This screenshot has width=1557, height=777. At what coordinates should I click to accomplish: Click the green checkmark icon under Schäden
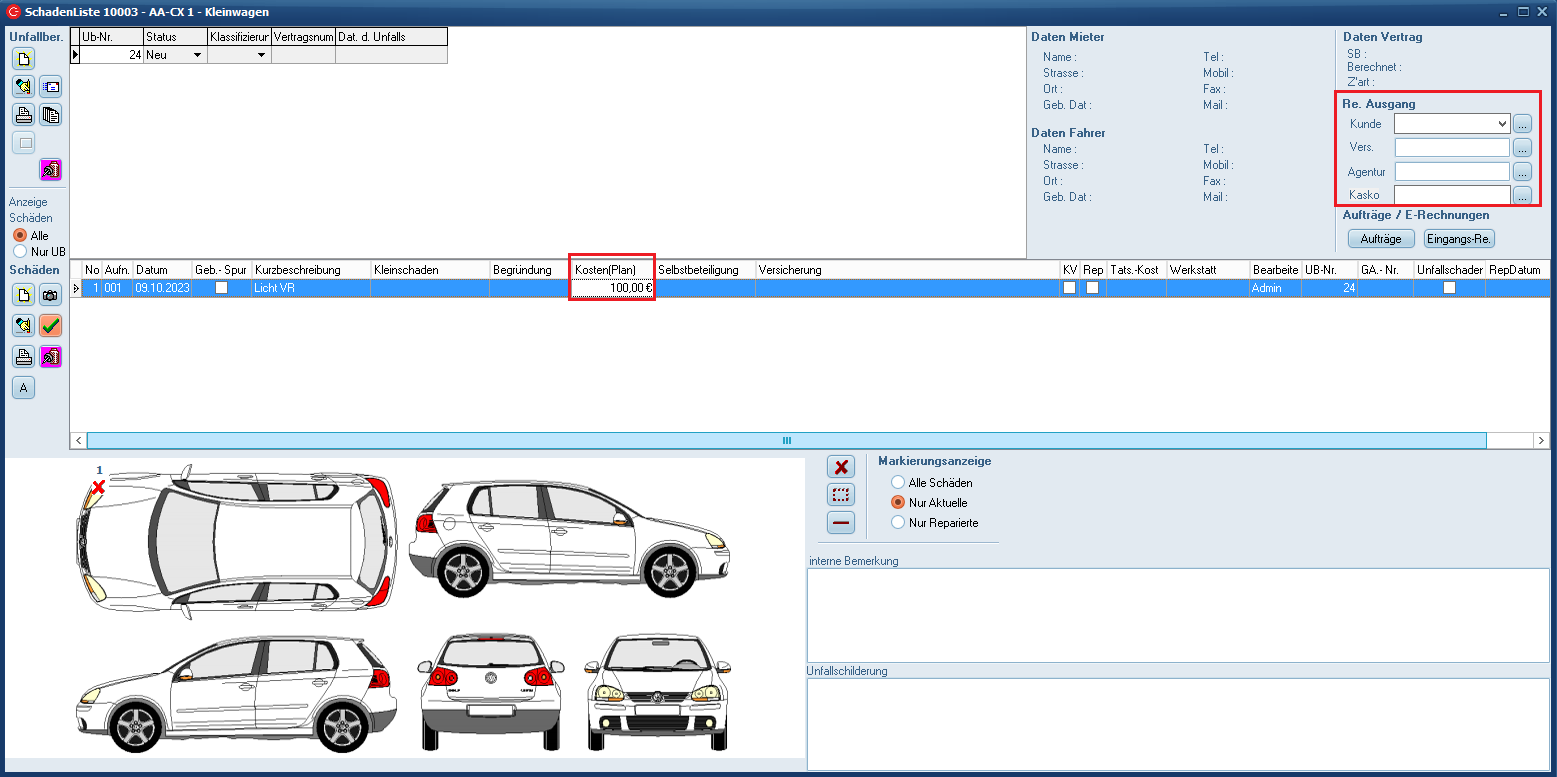(51, 325)
